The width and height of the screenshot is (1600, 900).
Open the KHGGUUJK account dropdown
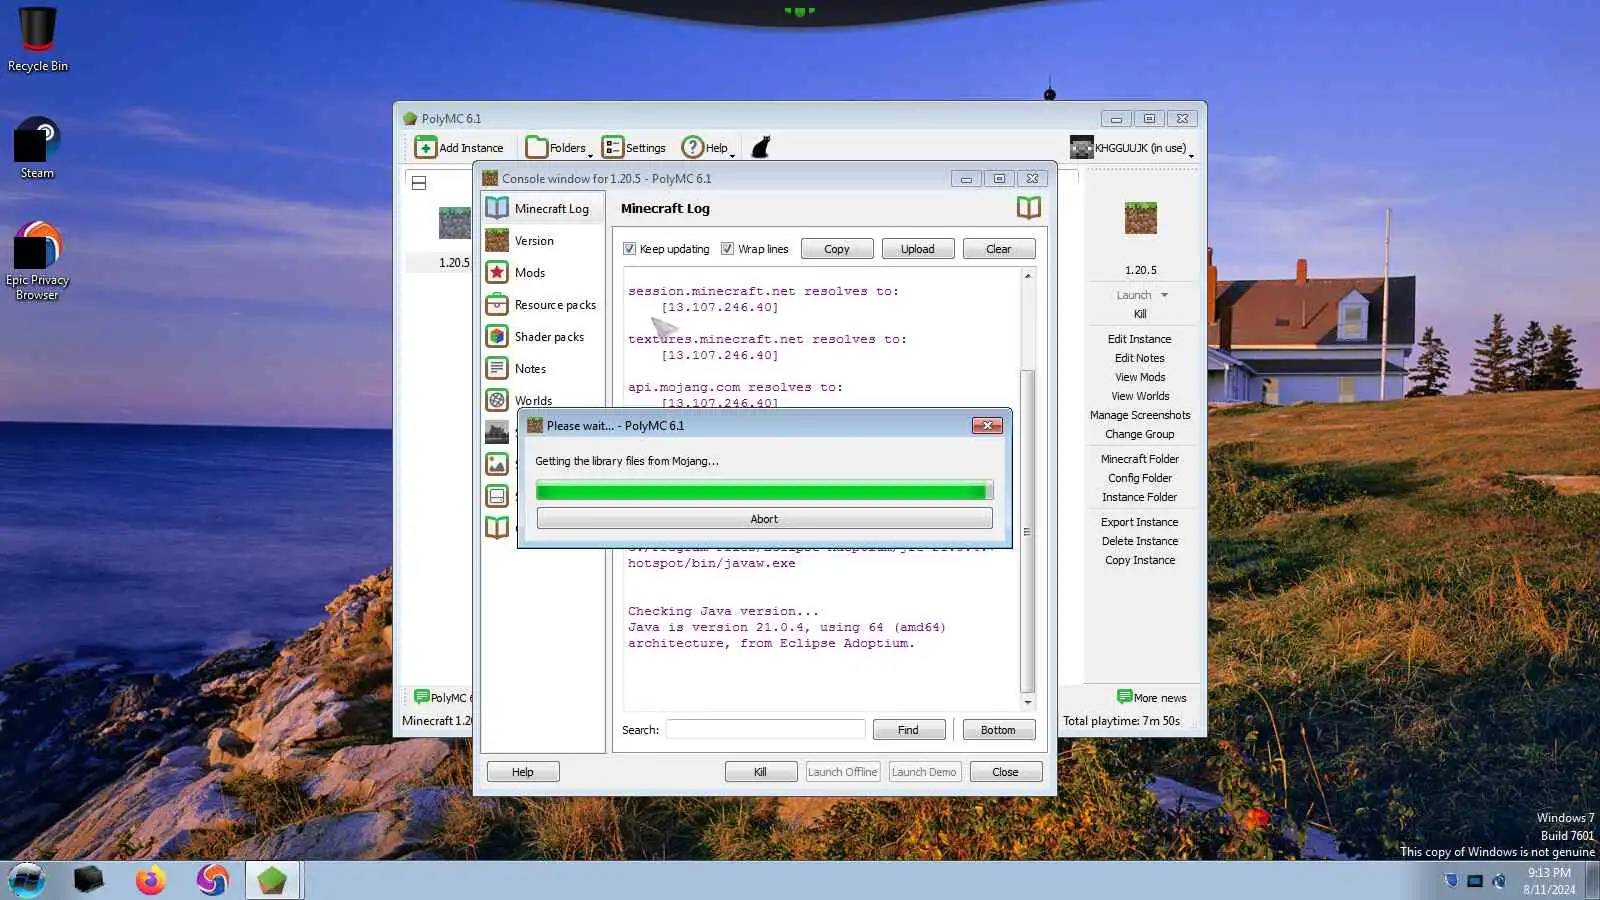1132,148
